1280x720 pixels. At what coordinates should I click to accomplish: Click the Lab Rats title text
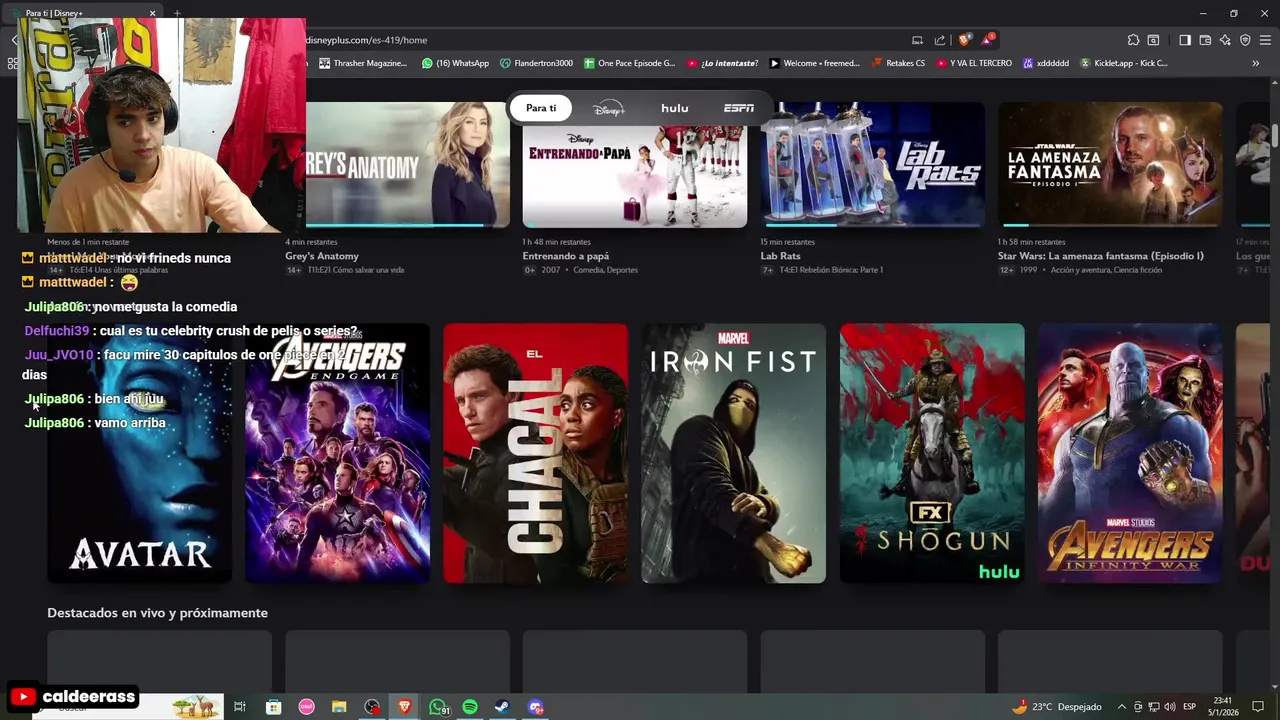click(x=780, y=256)
